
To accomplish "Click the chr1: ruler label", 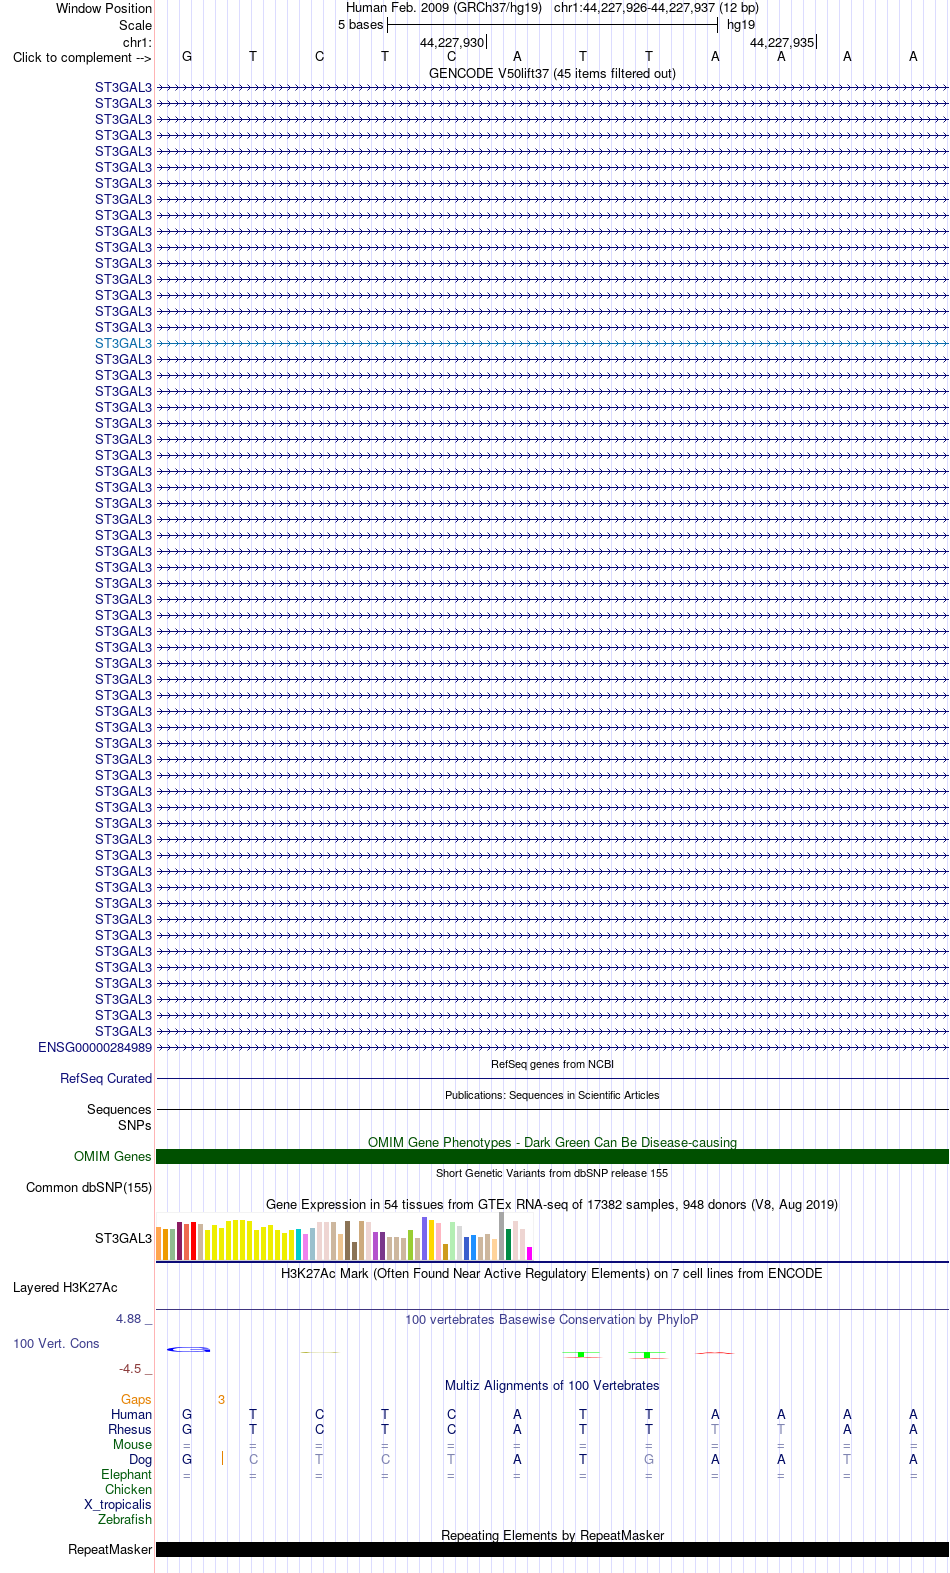I will tap(137, 42).
